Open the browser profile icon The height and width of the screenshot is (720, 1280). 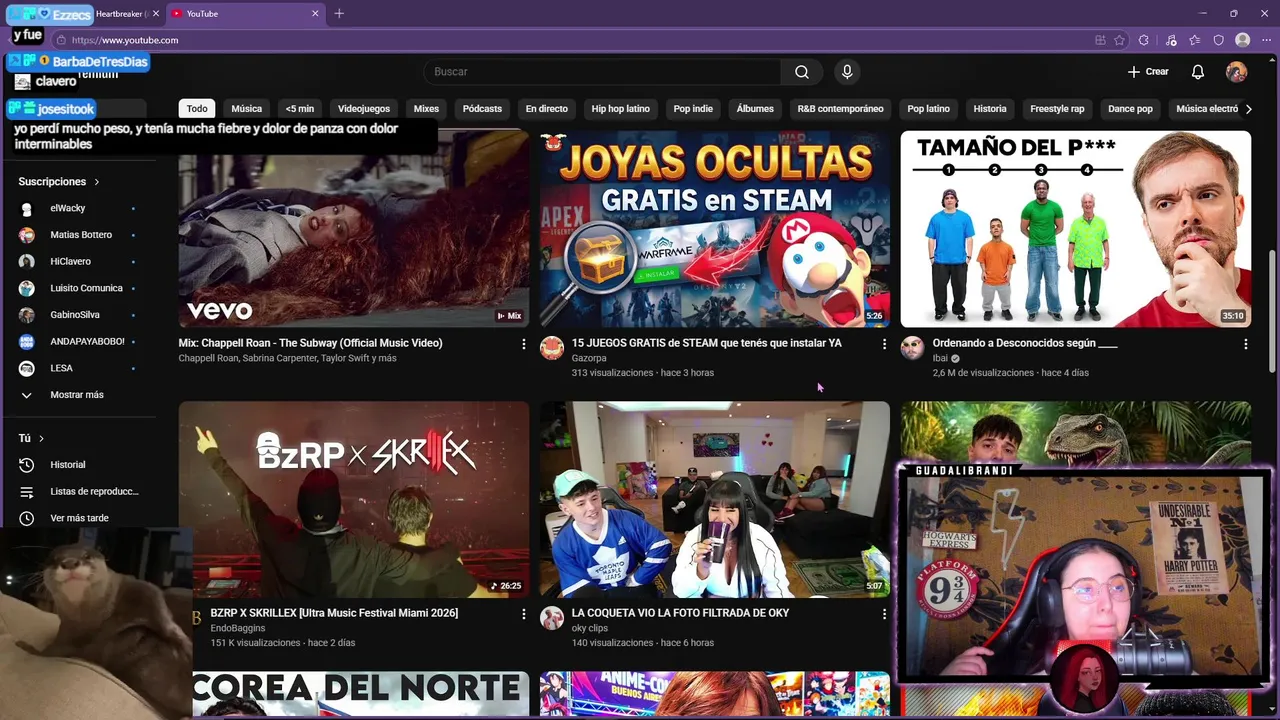[x=1243, y=40]
